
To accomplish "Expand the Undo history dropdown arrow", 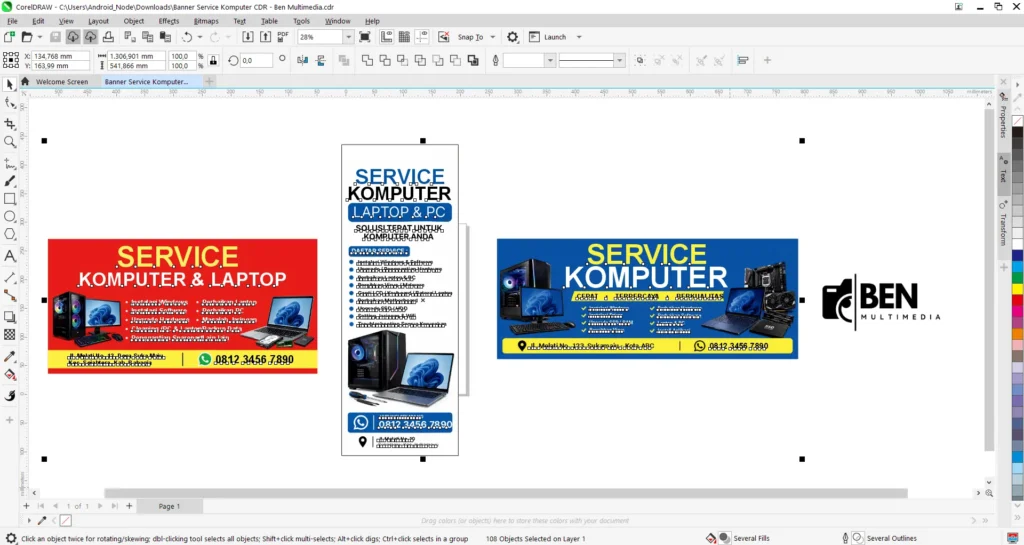I will click(x=200, y=37).
